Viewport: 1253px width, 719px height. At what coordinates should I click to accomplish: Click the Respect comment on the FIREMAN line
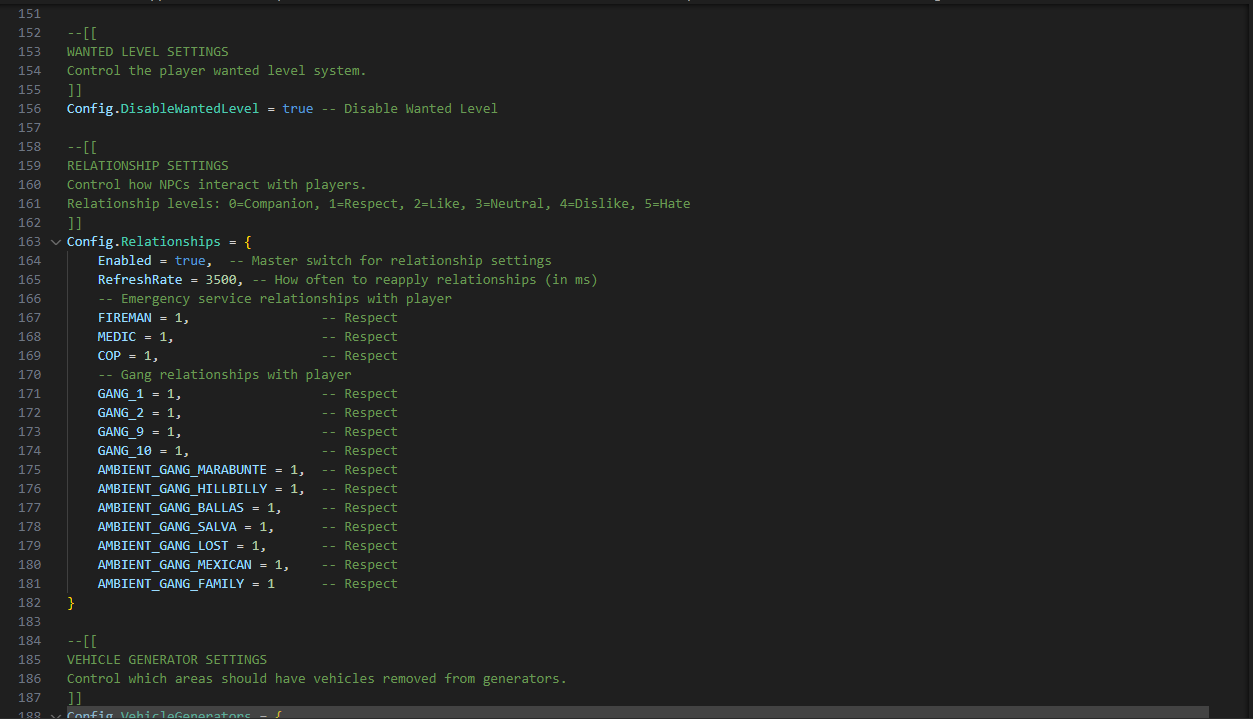coord(360,318)
